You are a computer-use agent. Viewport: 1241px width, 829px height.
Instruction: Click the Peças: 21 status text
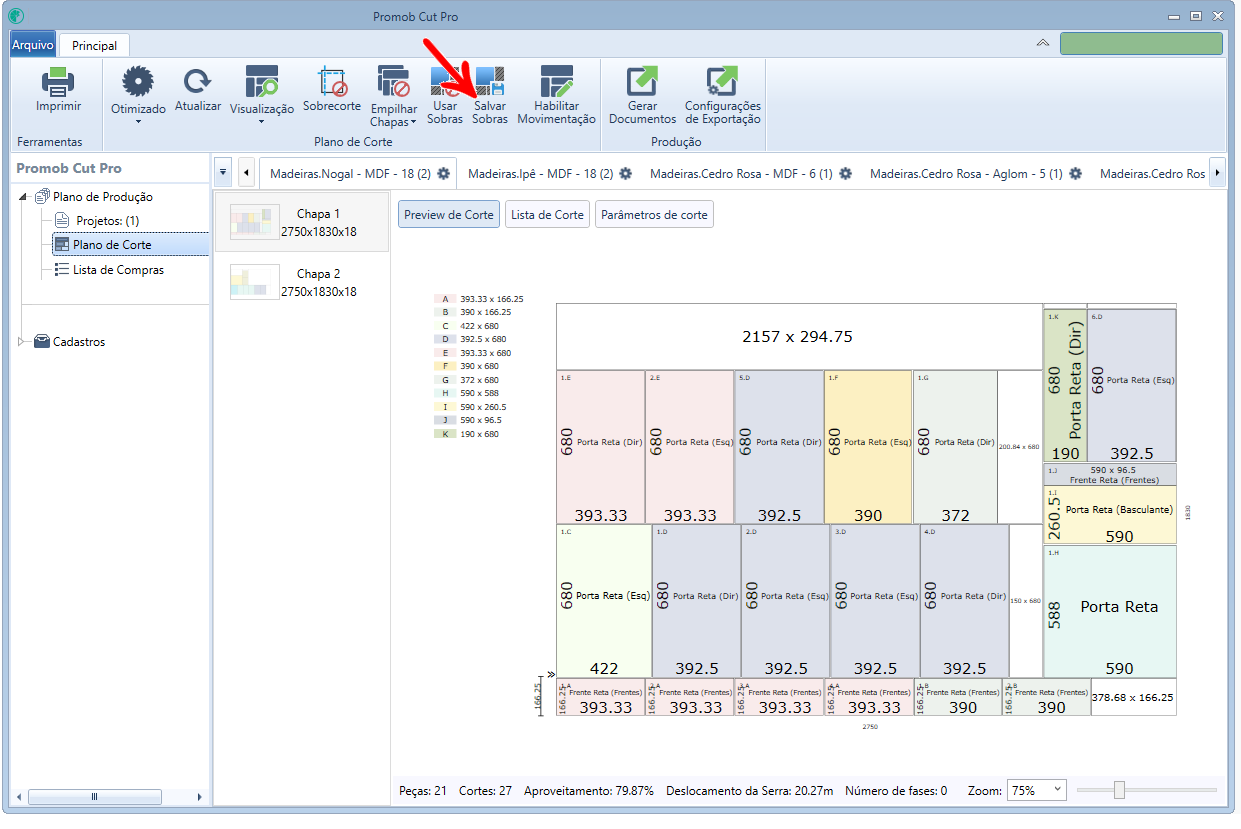click(x=423, y=791)
